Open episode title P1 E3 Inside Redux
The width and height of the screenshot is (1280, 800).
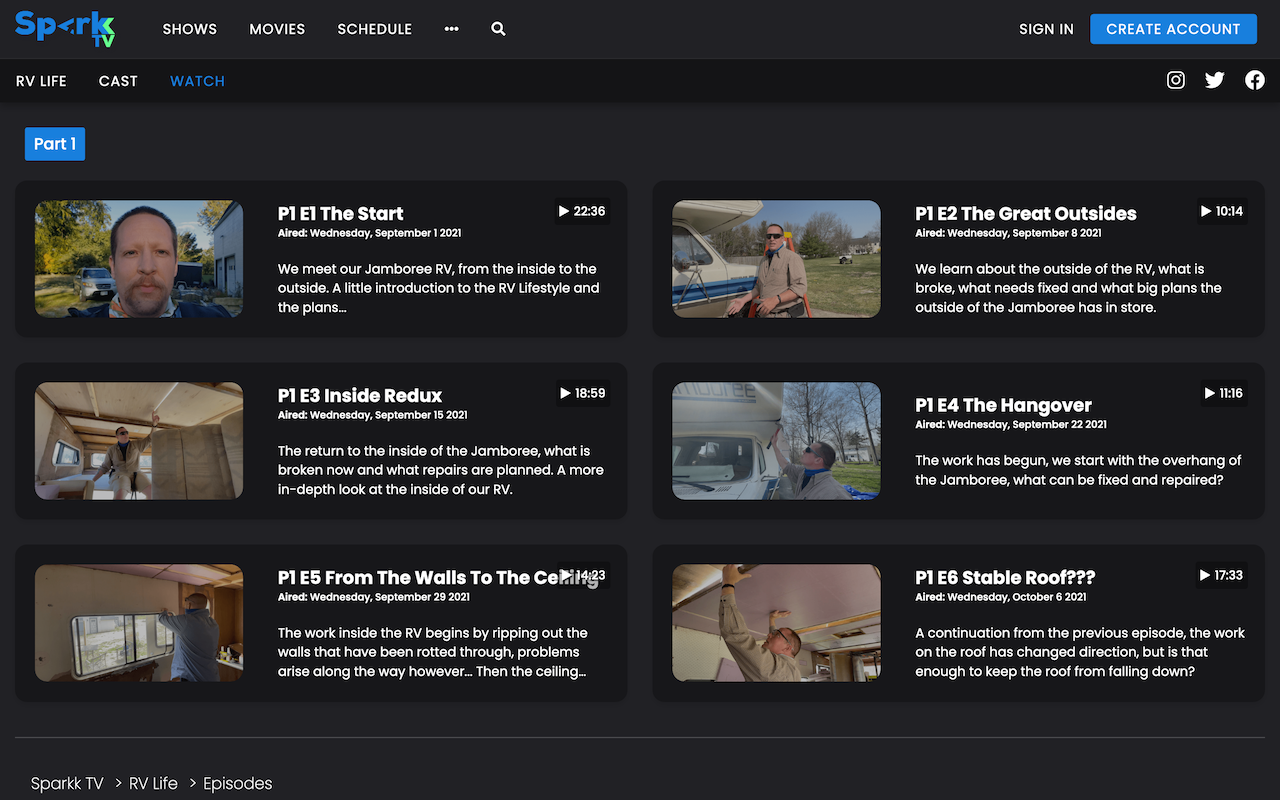(x=359, y=395)
